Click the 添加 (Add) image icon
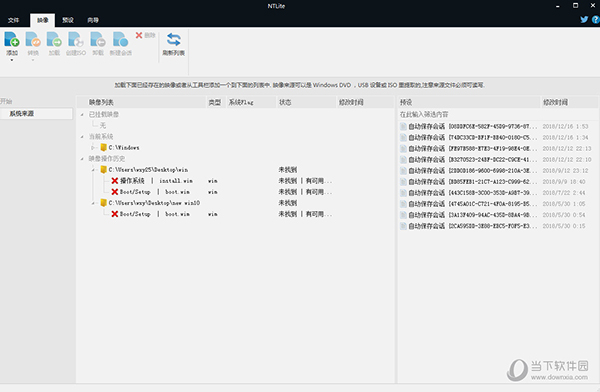The width and height of the screenshot is (600, 392). click(11, 39)
